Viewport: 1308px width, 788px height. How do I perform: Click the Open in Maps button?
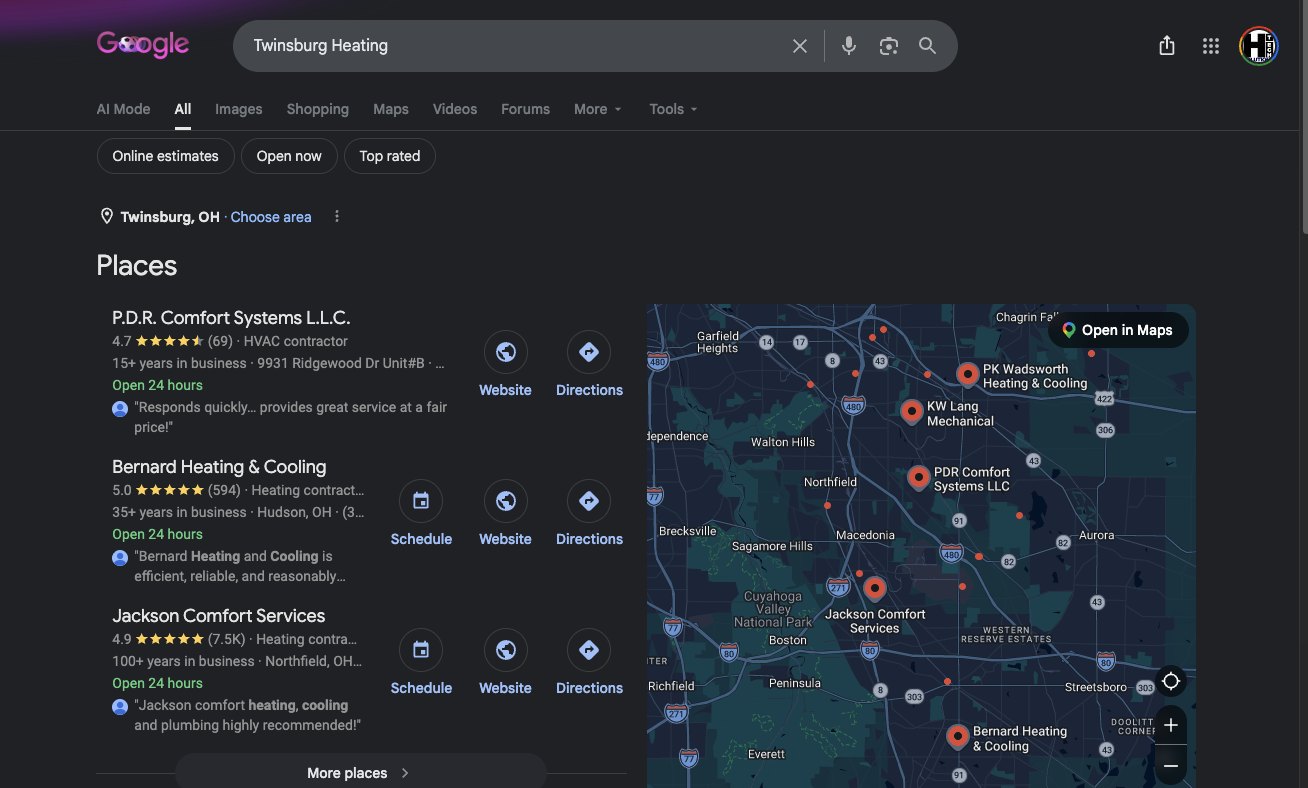click(1118, 330)
